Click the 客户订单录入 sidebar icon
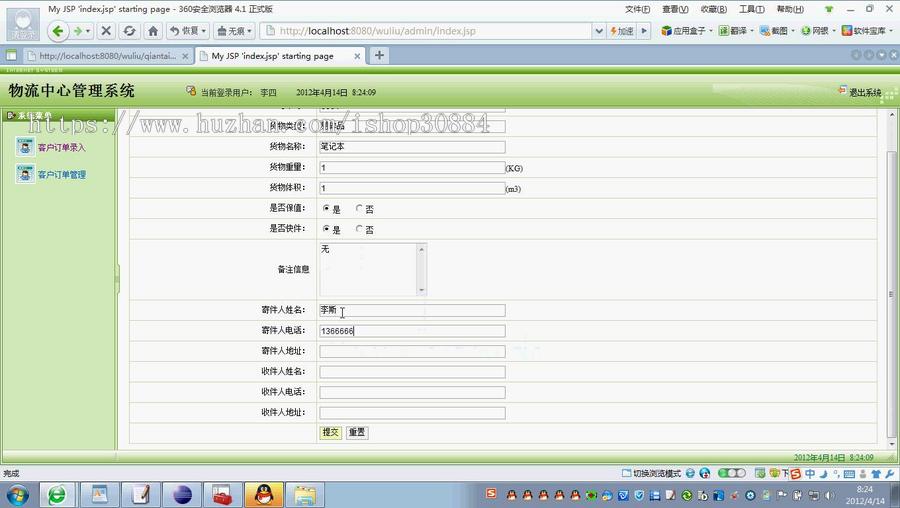 click(25, 147)
